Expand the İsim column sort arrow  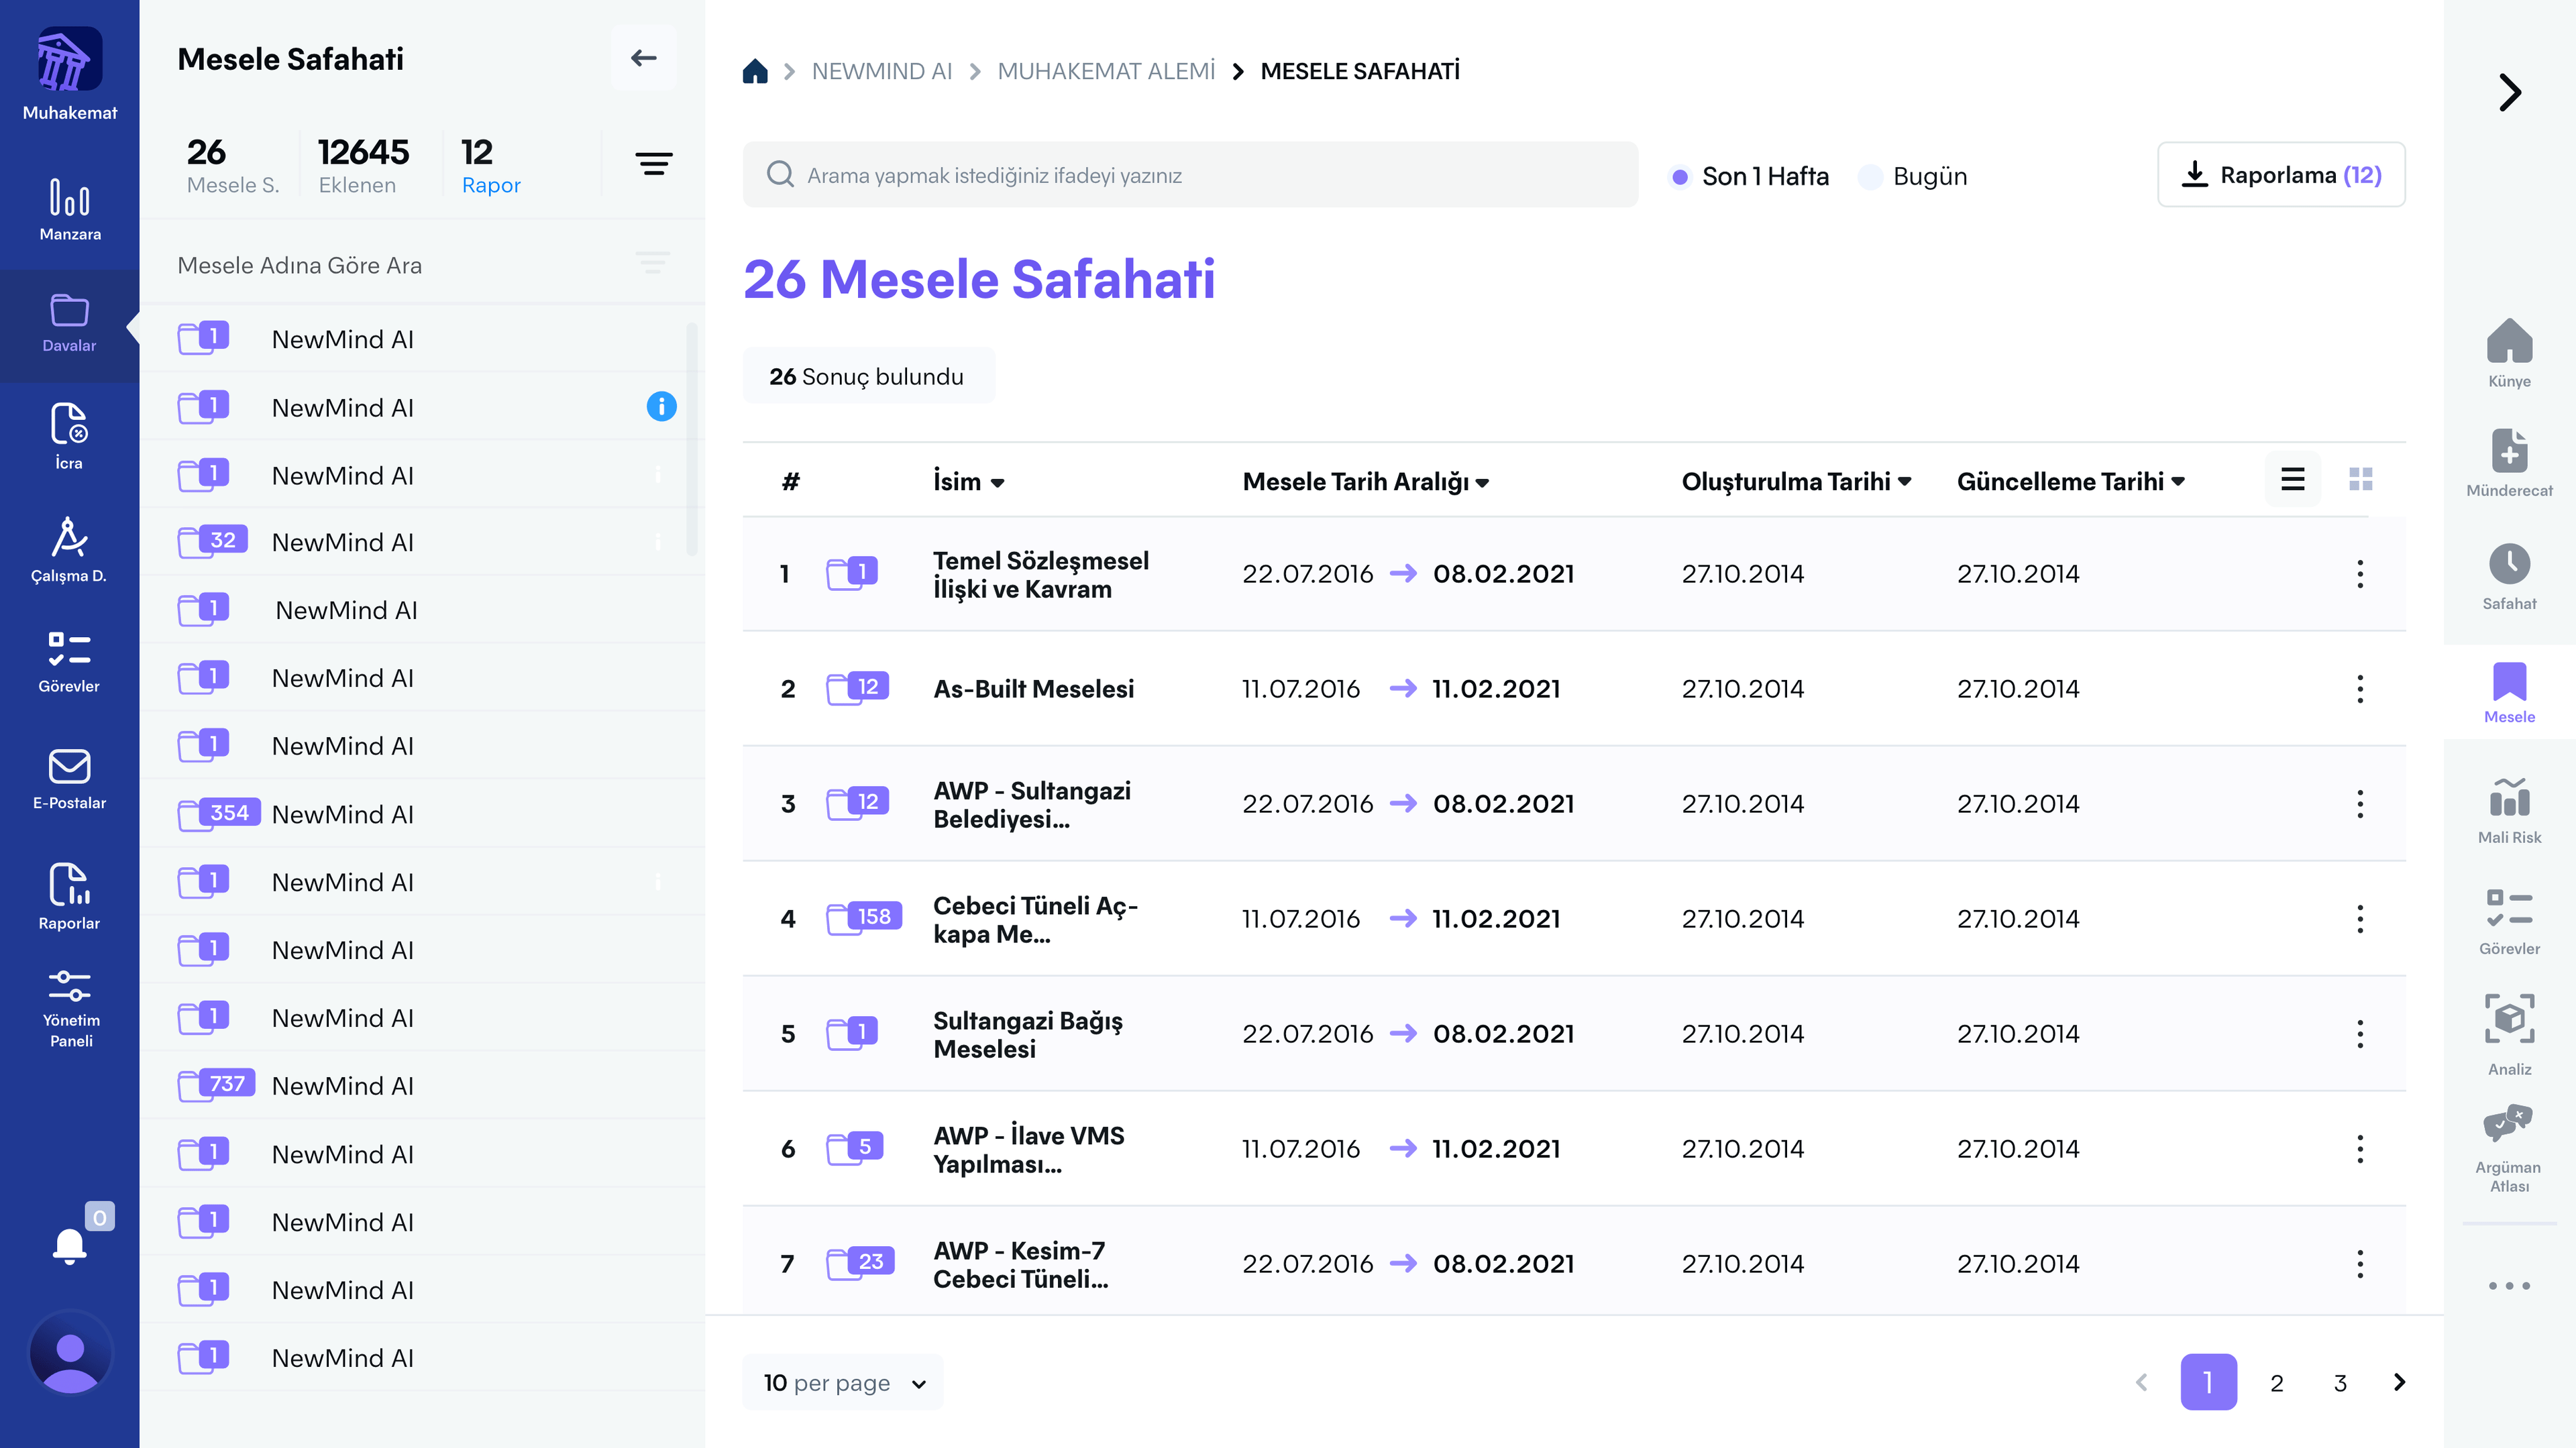click(997, 482)
